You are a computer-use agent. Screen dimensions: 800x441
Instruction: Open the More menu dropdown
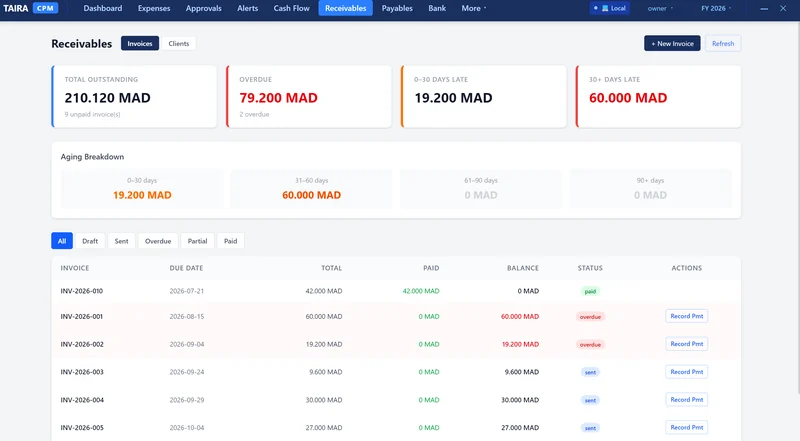(x=473, y=8)
